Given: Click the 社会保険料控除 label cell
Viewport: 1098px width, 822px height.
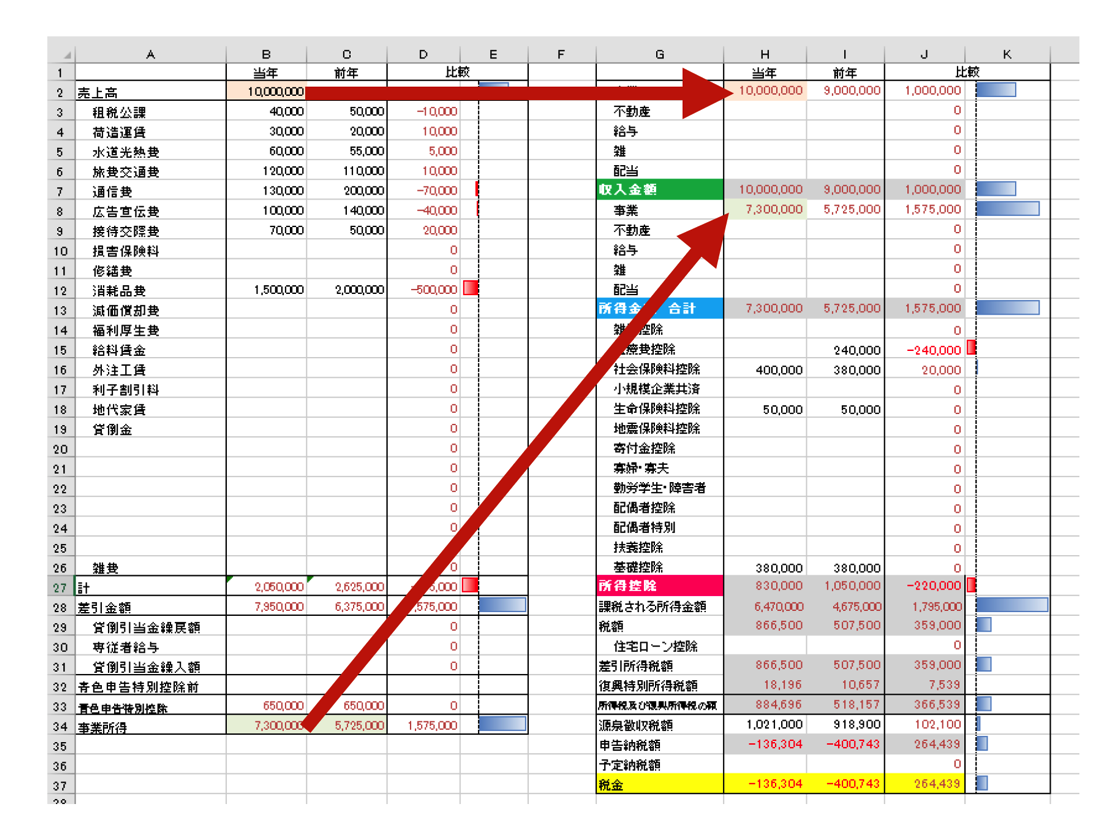Looking at the screenshot, I should point(660,369).
